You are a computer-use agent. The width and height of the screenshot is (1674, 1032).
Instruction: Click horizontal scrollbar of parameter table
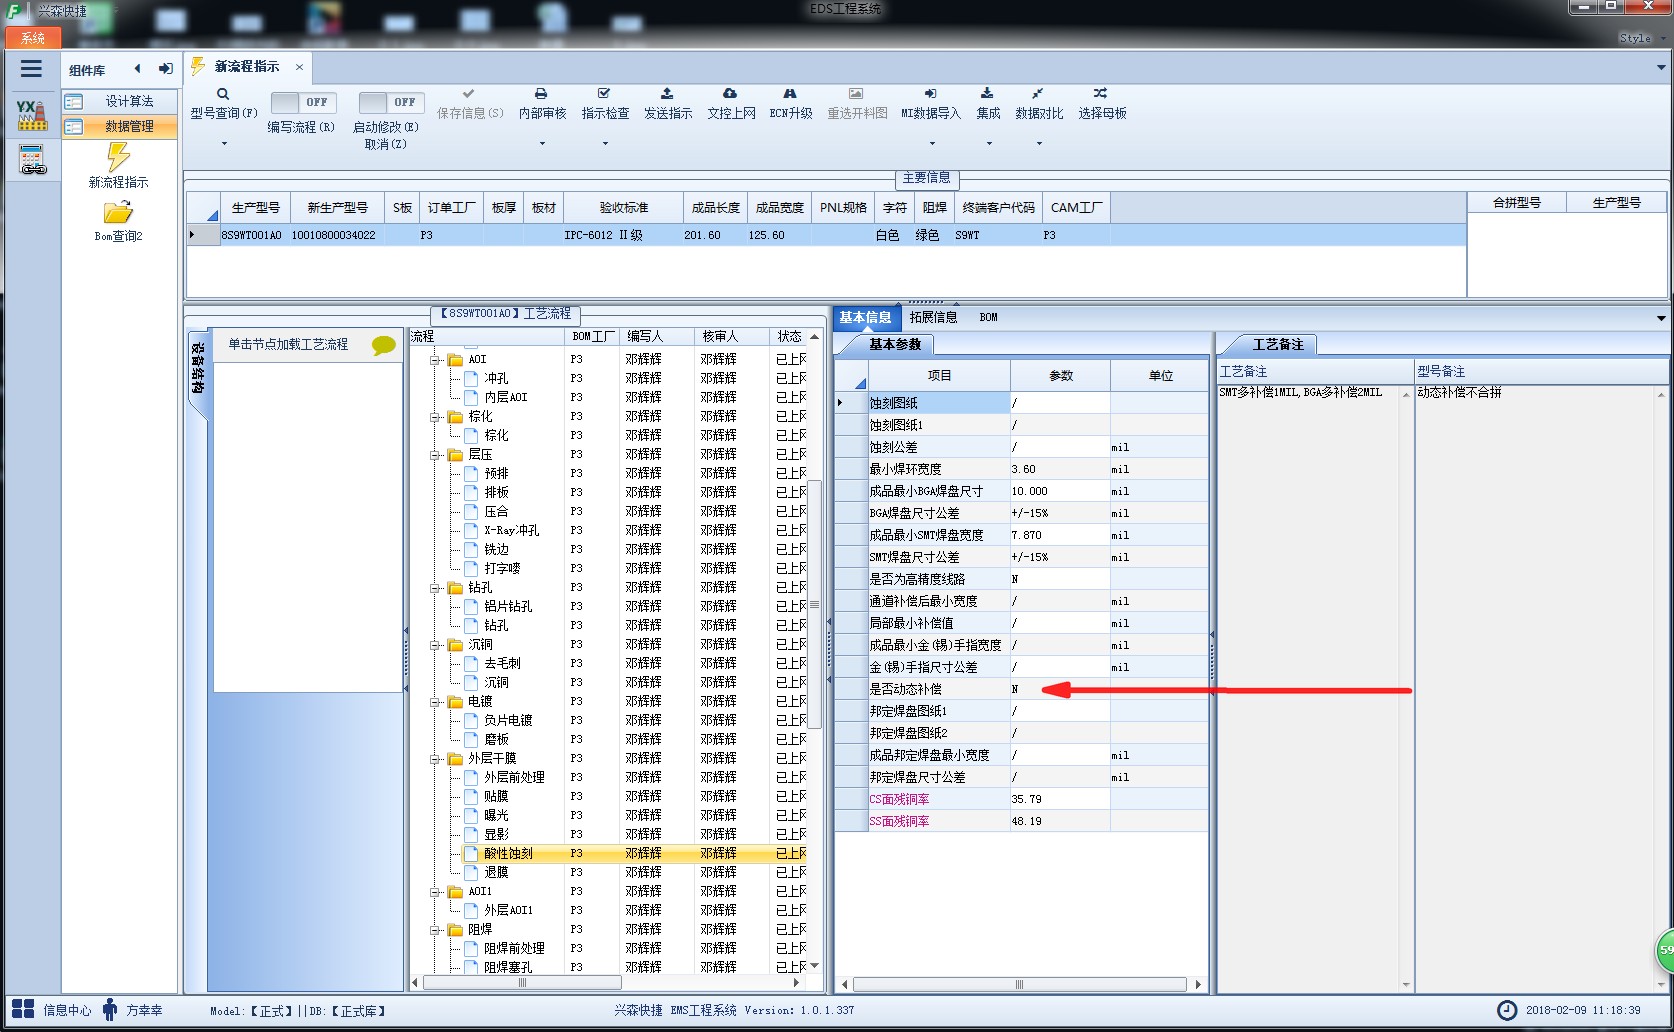click(x=1021, y=985)
